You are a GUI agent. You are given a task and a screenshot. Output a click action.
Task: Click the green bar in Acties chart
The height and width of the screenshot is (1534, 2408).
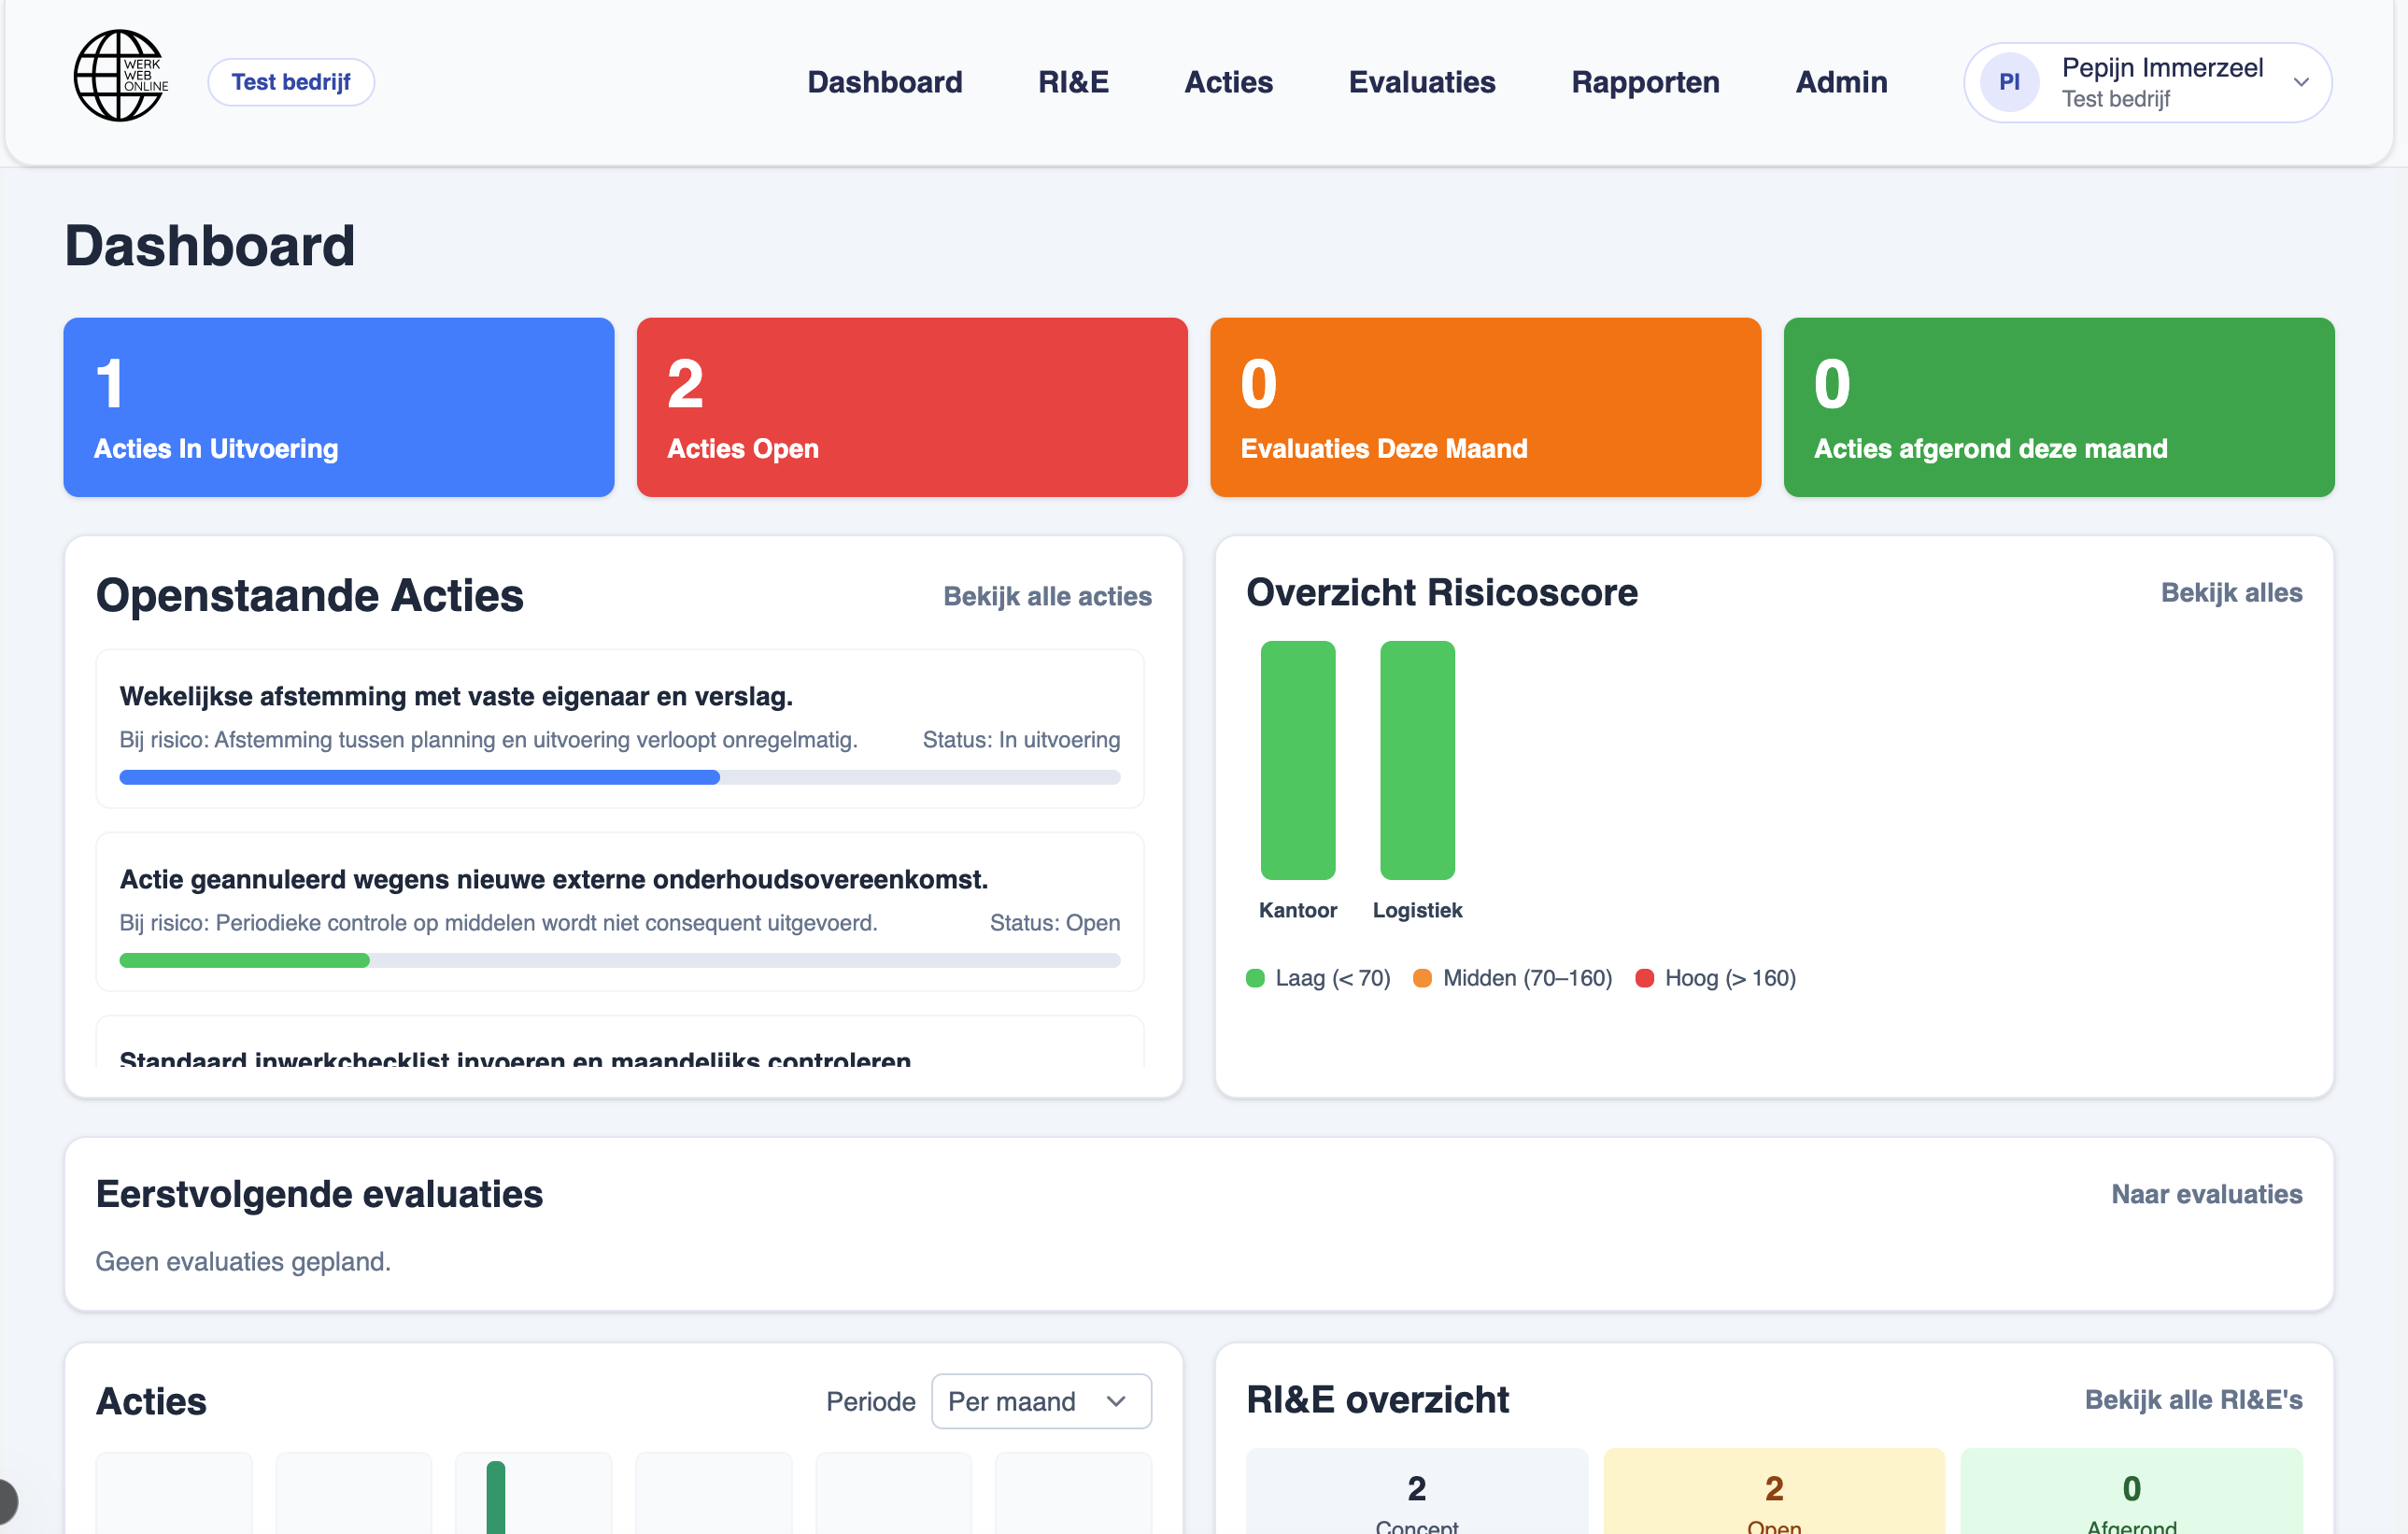496,1497
